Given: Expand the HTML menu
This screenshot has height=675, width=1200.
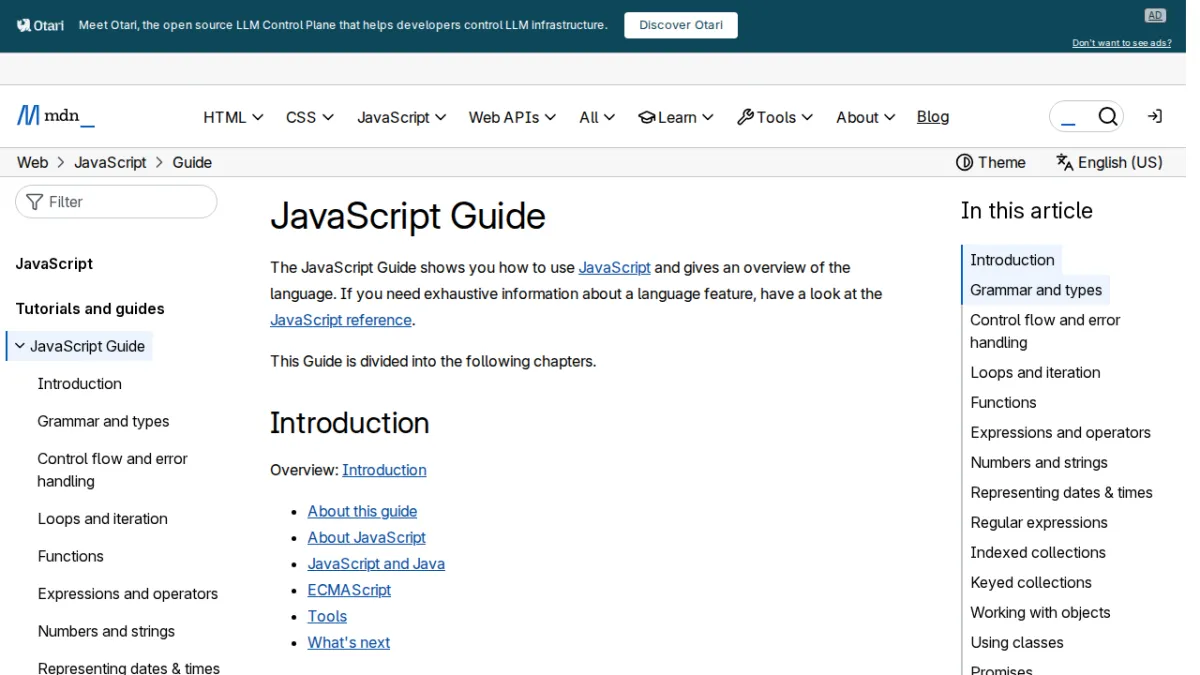Looking at the screenshot, I should point(233,117).
